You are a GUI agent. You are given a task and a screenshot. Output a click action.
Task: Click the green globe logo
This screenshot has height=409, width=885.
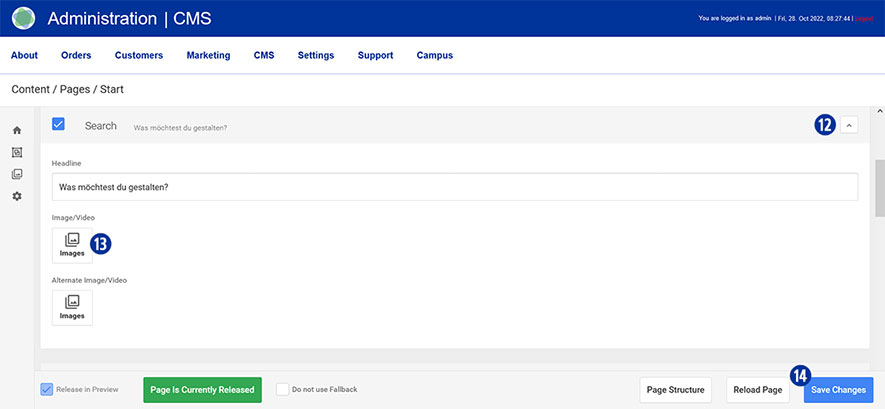(23, 18)
